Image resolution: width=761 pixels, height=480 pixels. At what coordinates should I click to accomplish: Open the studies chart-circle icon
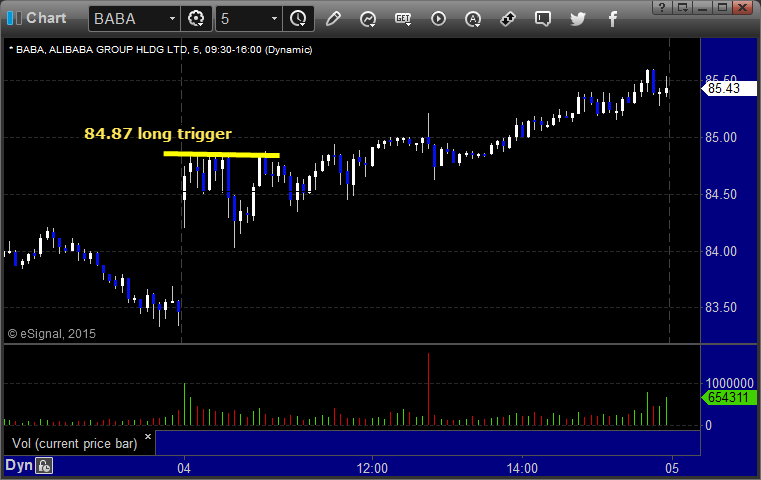point(368,19)
